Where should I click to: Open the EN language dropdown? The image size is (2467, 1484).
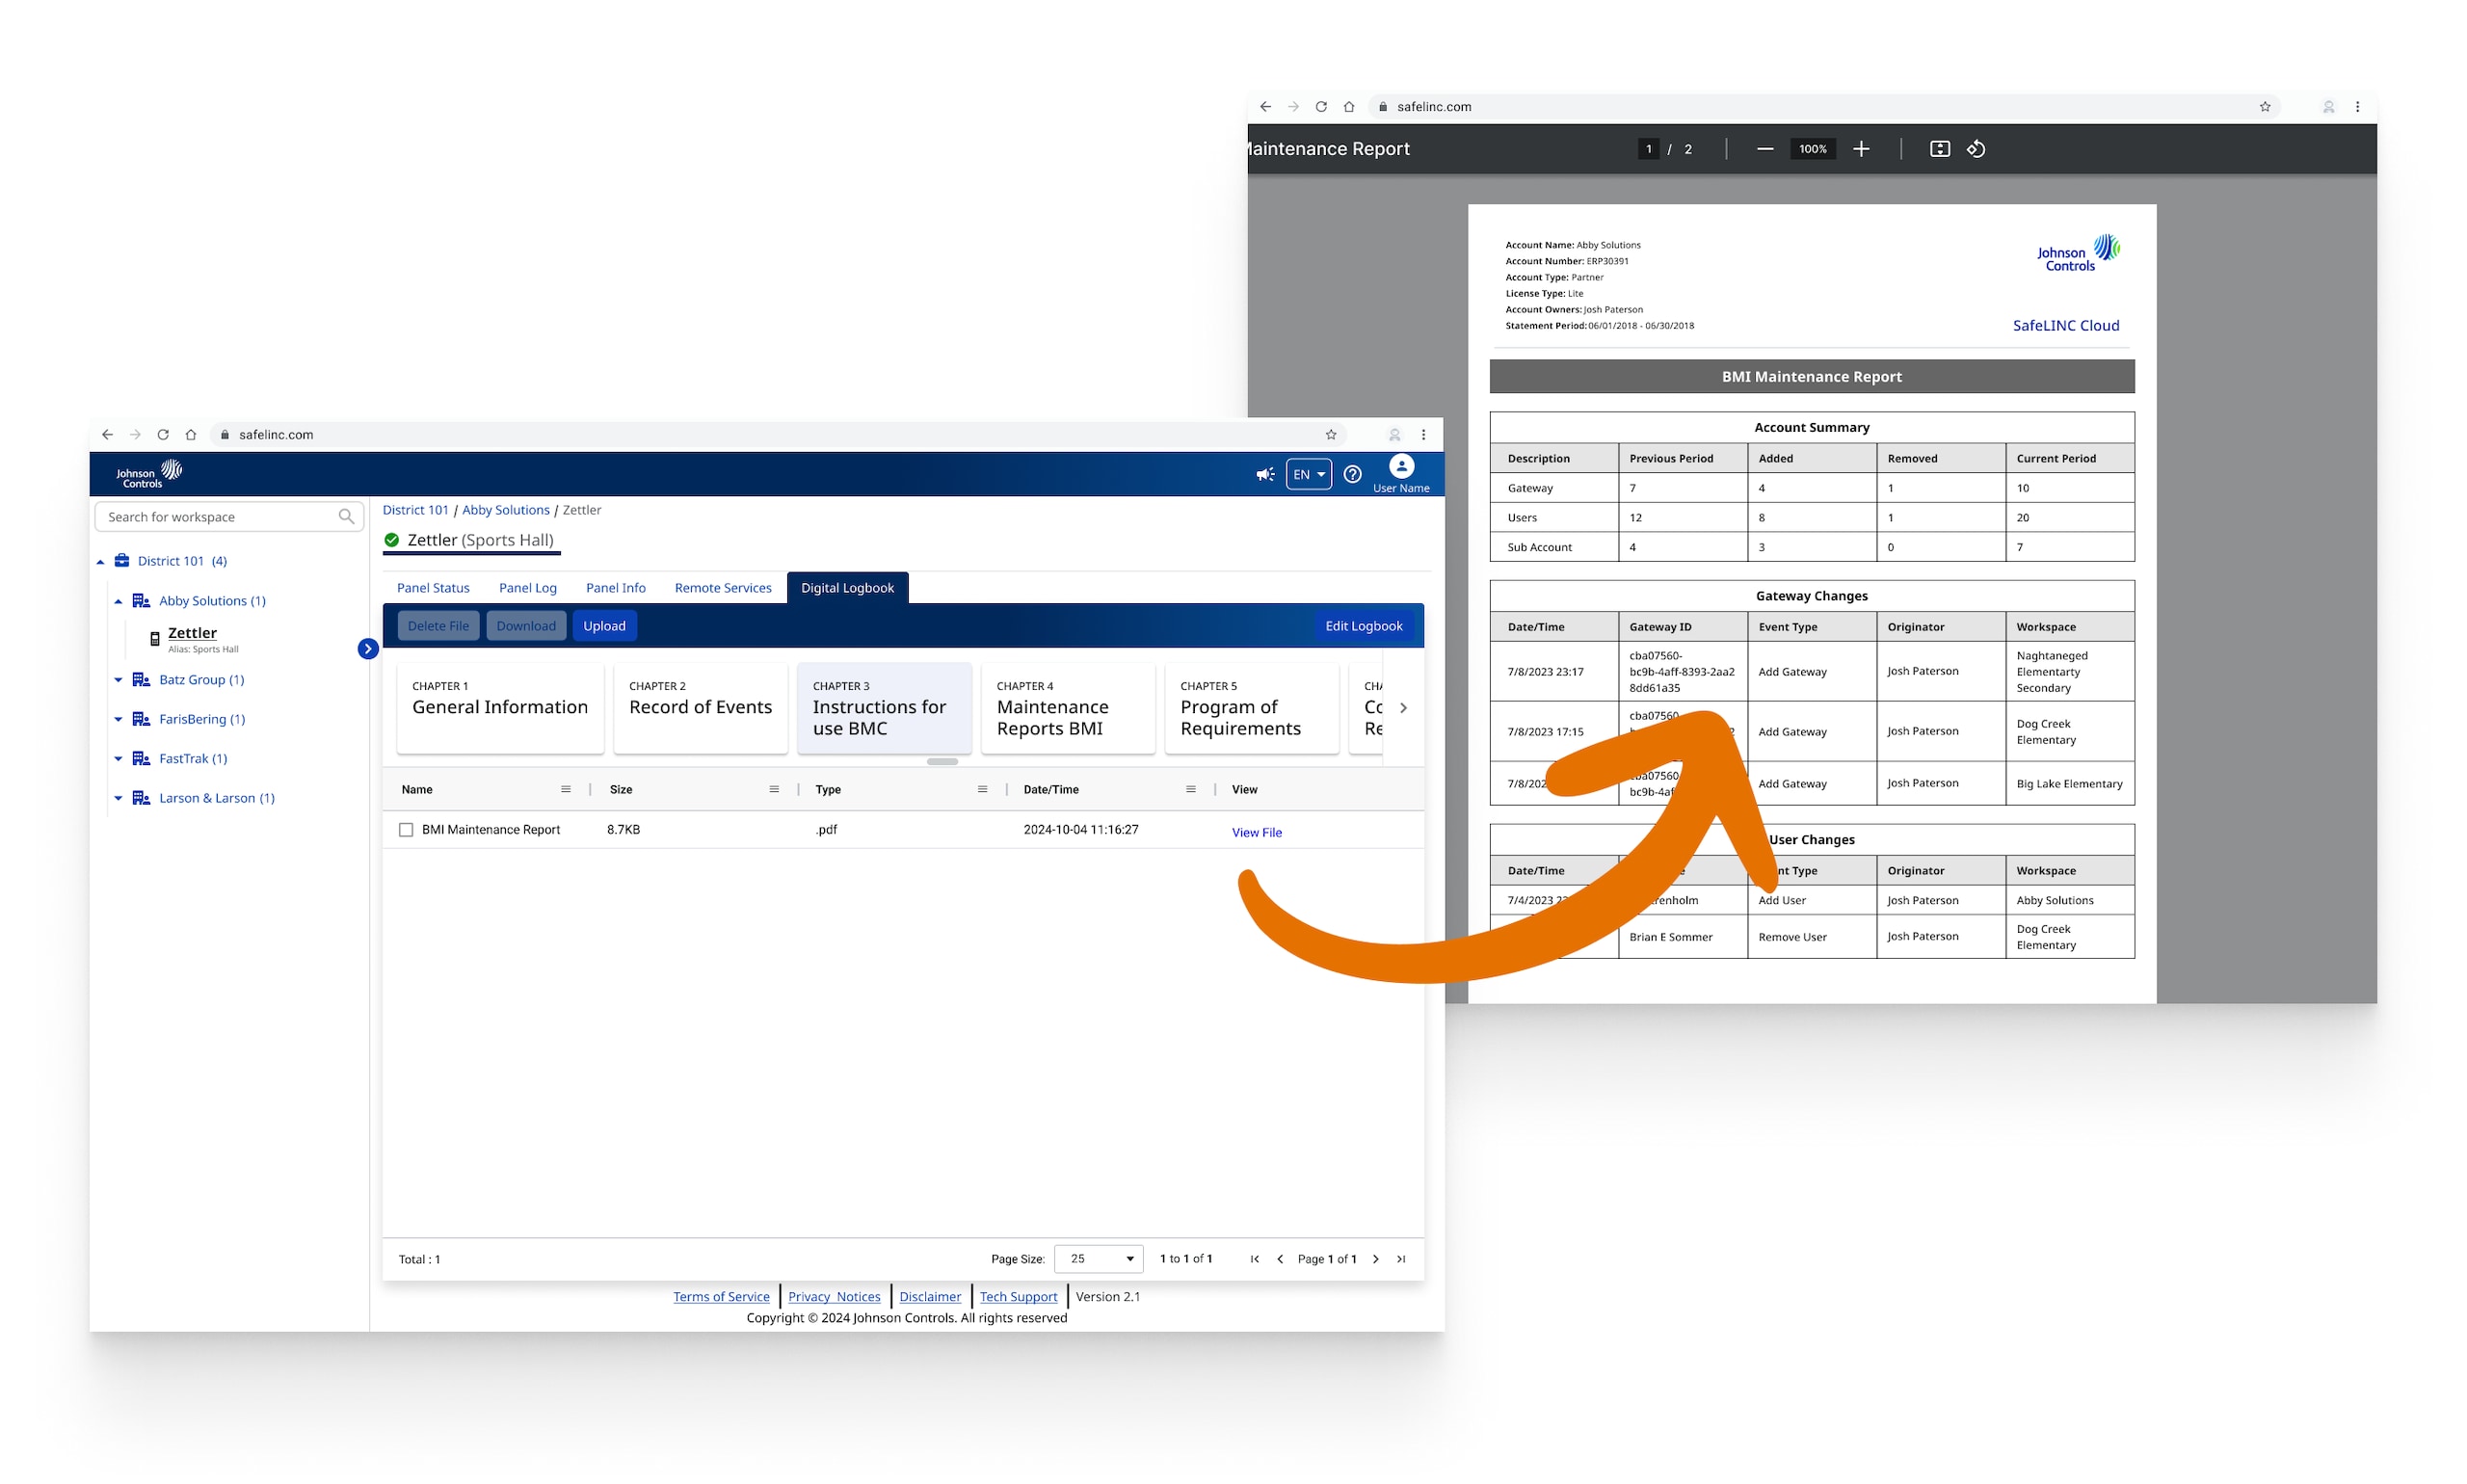point(1308,474)
